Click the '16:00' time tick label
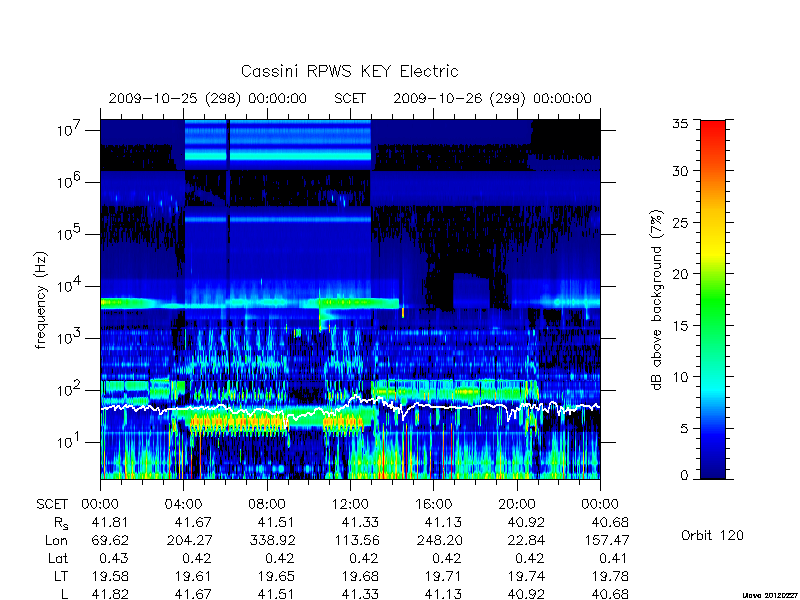The image size is (800, 600). click(x=433, y=504)
